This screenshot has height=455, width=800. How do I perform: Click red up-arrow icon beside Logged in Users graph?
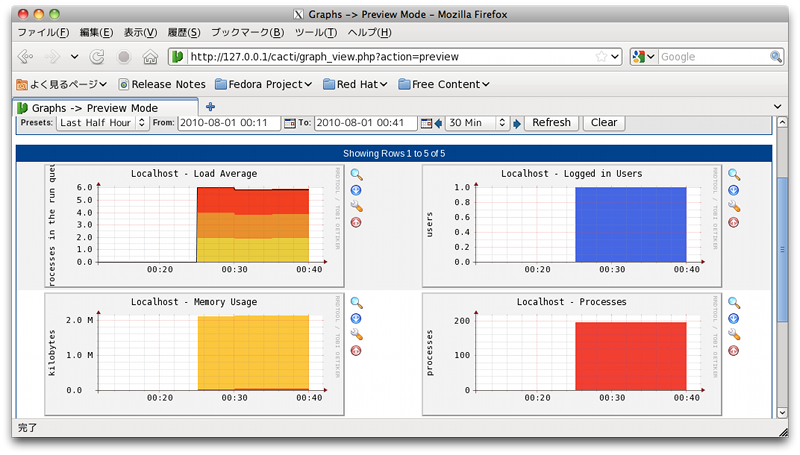pyautogui.click(x=734, y=222)
